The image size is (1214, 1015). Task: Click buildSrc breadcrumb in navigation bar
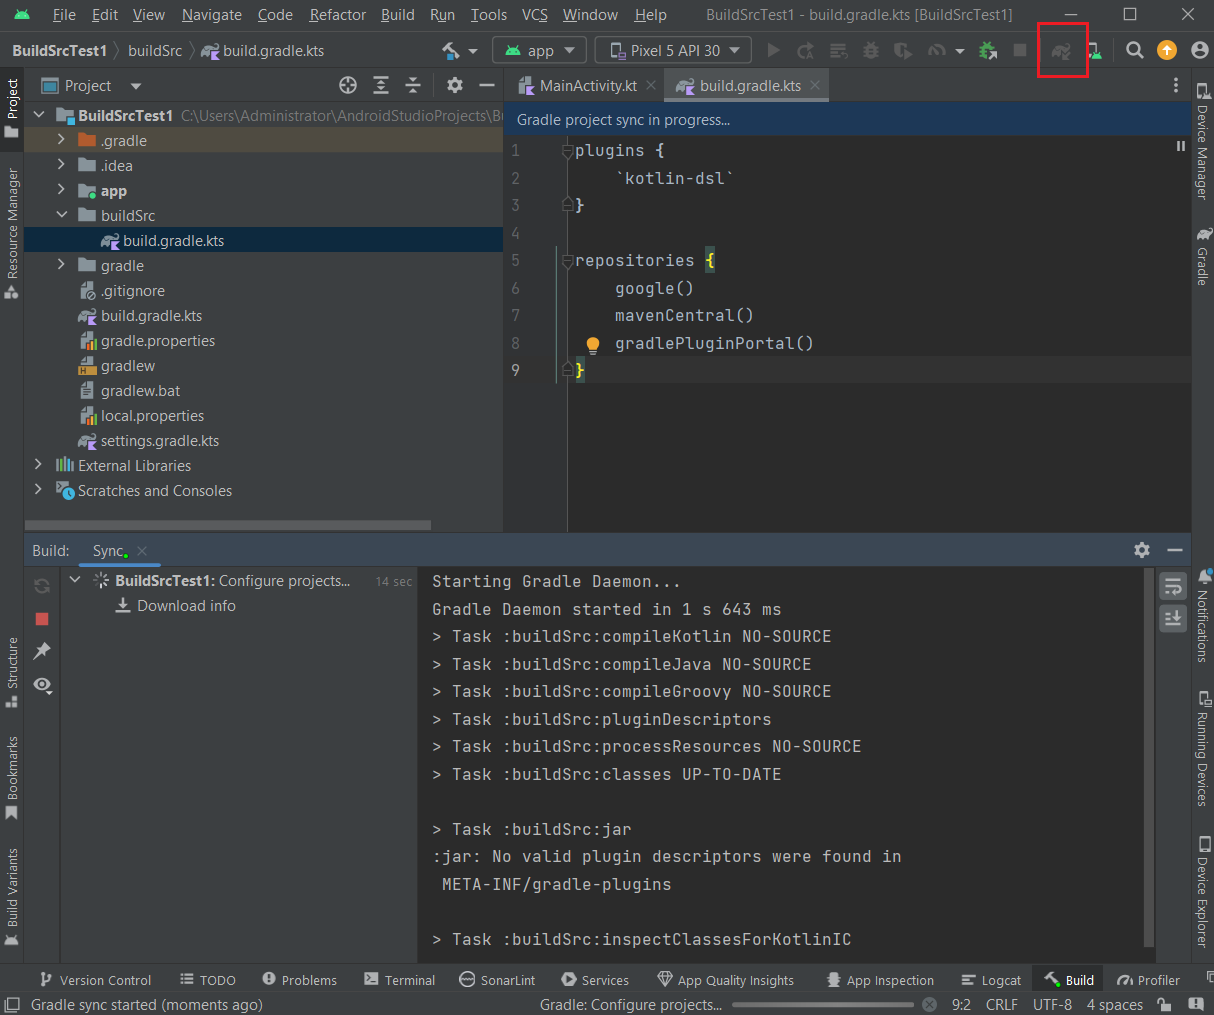coord(155,50)
